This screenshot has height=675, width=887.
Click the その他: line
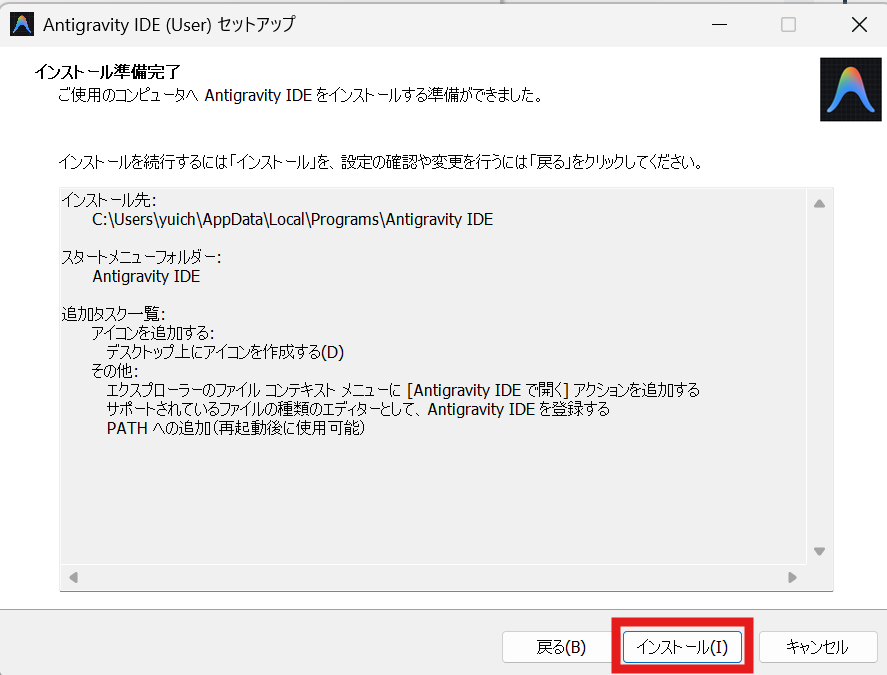click(x=114, y=371)
